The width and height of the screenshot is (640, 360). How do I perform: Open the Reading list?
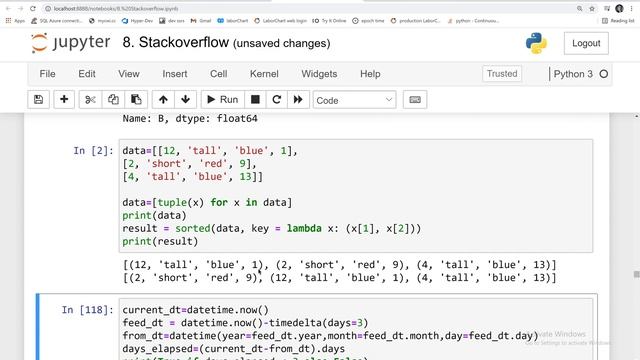point(618,21)
